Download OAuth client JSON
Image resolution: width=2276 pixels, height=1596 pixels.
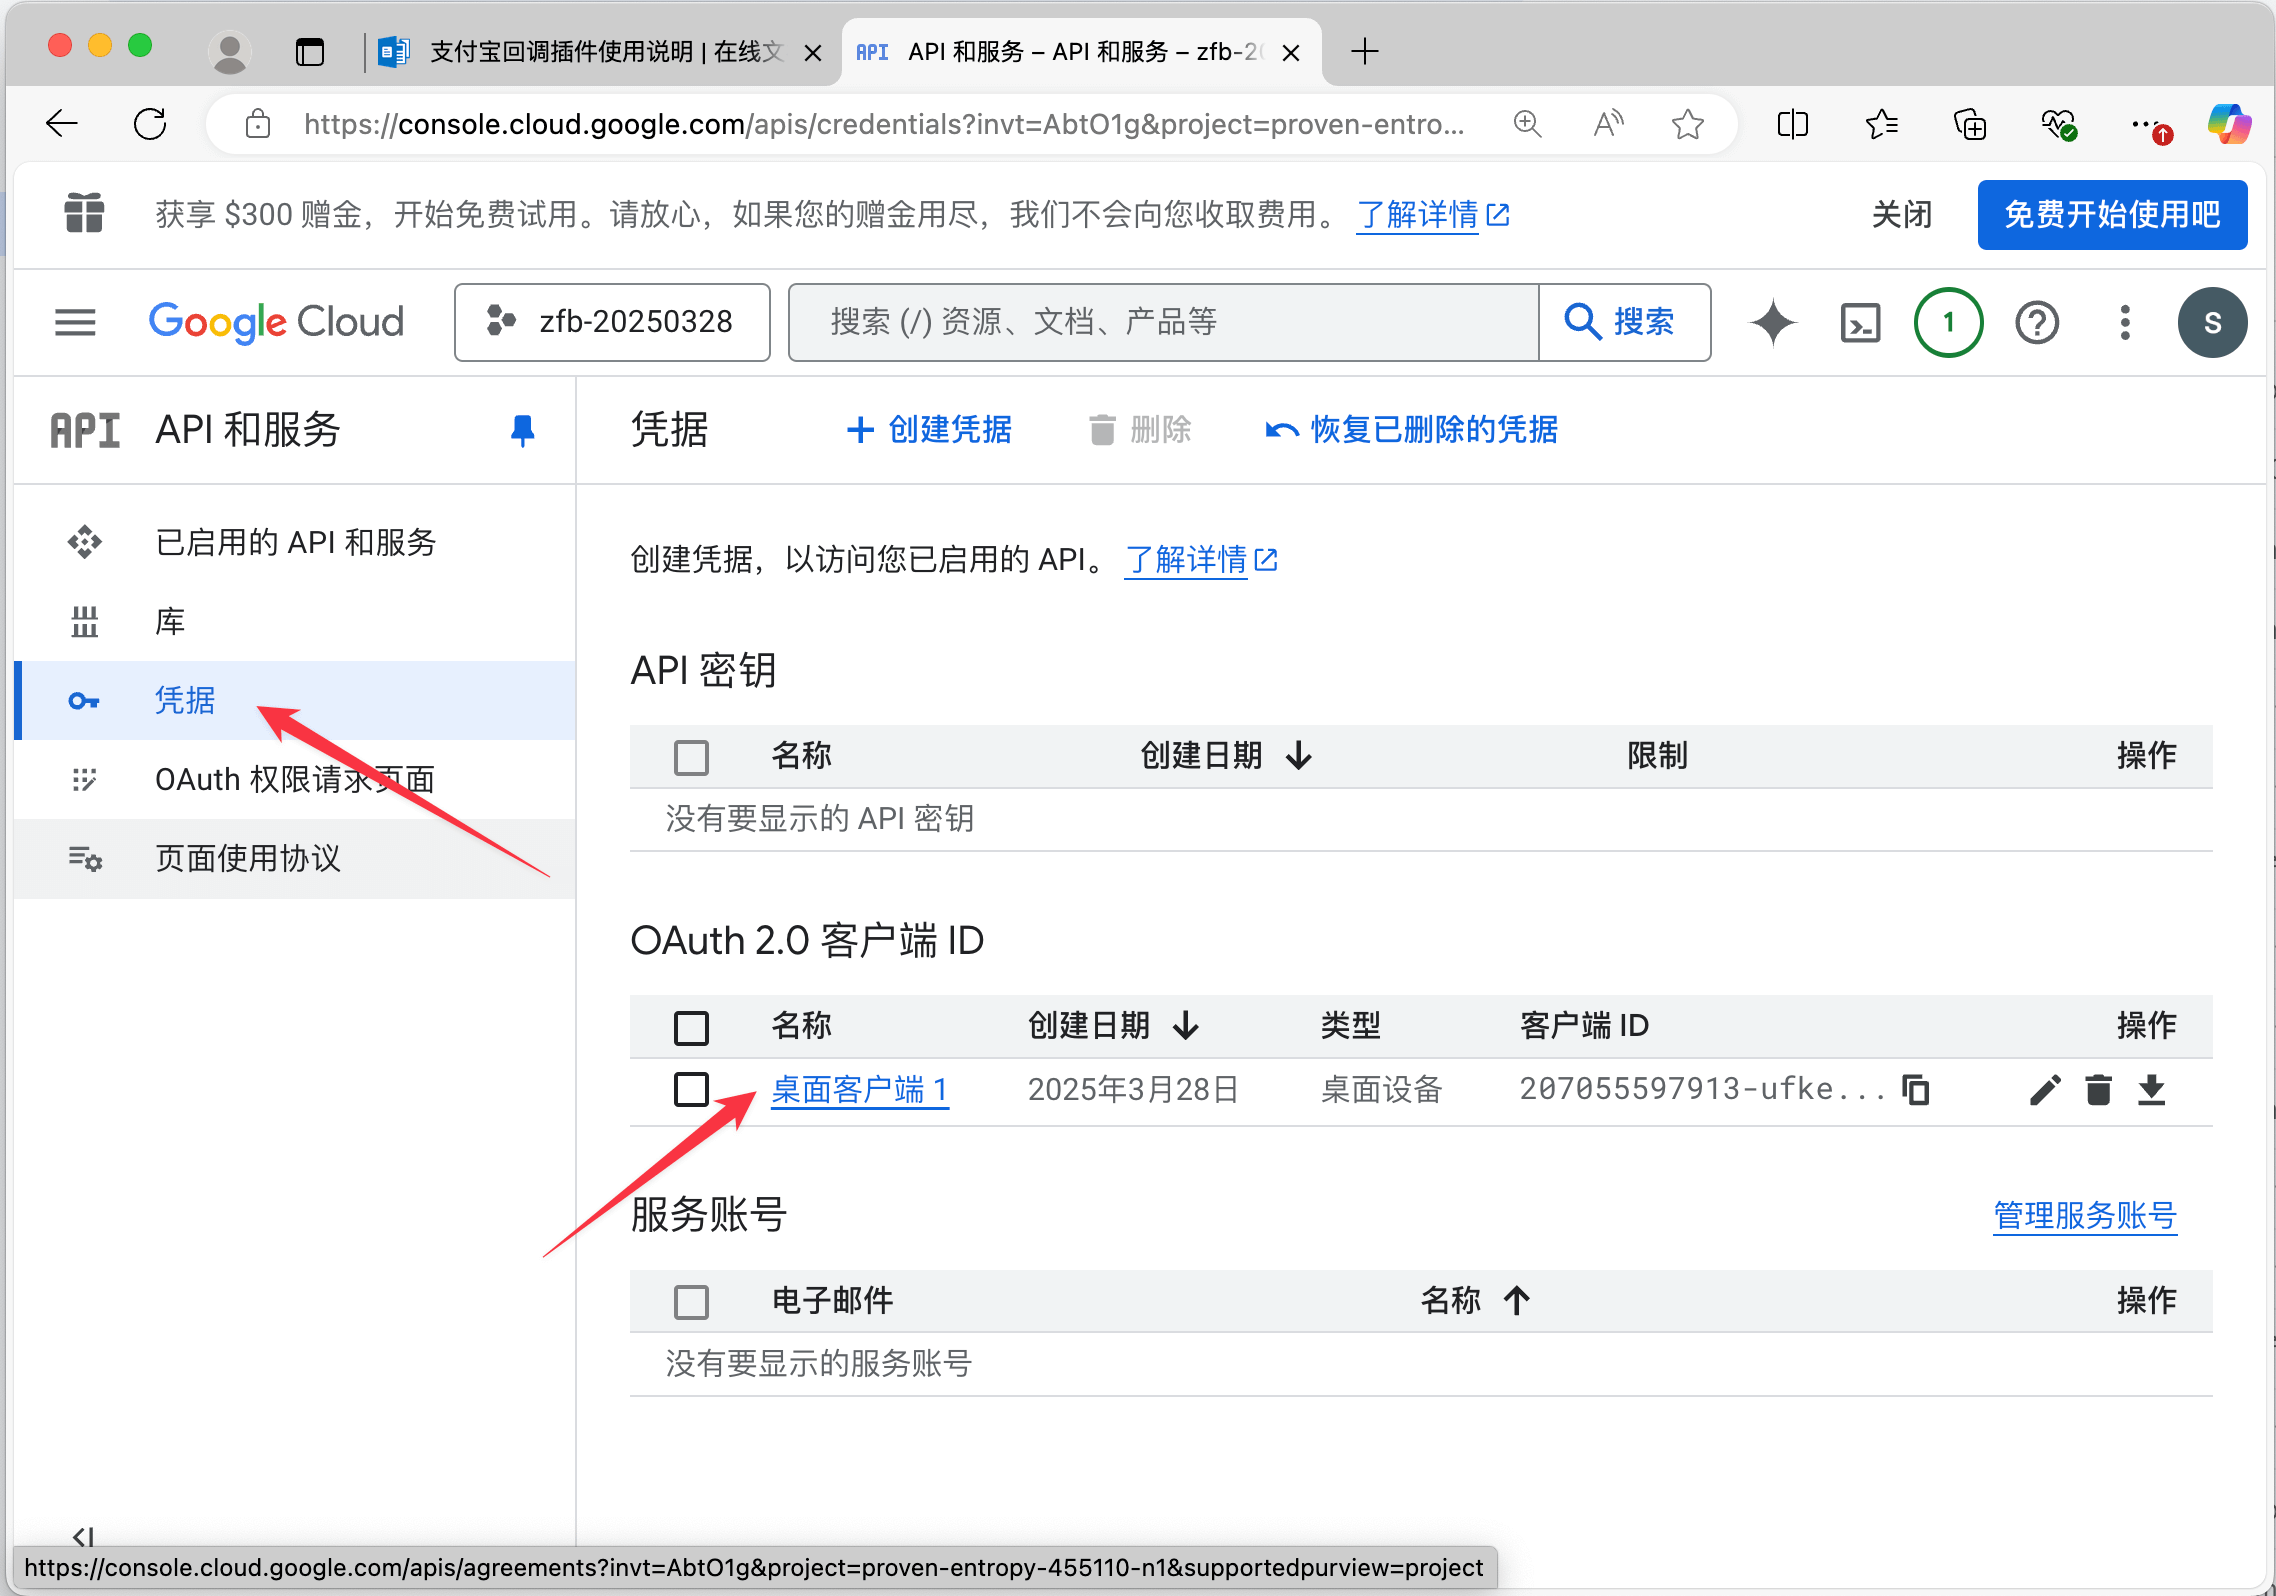click(2151, 1089)
